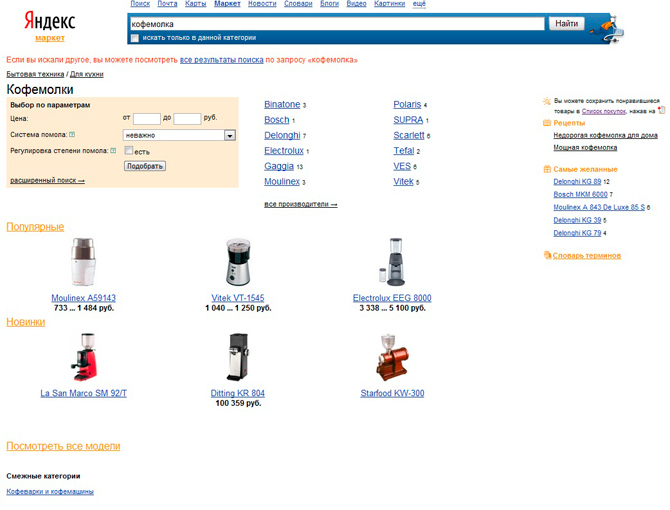This screenshot has height=510, width=670.
Task: Click the 'маркет' link under the logo
Action: tap(50, 38)
